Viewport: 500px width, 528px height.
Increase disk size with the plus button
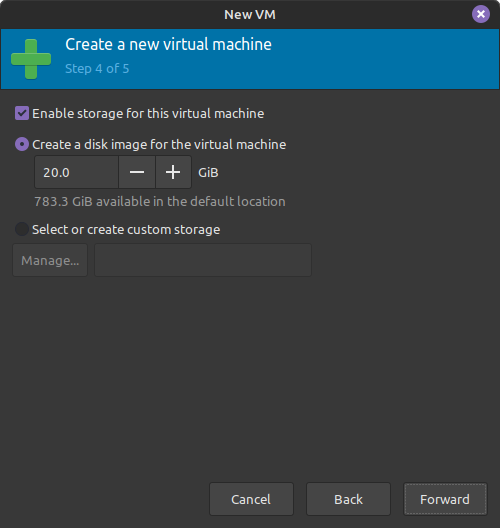(x=173, y=172)
